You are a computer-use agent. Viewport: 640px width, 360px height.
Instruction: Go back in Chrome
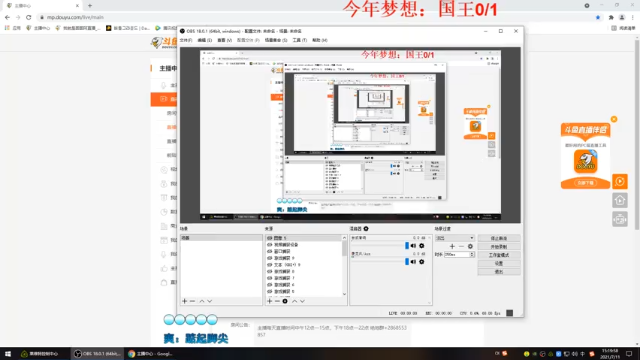tap(7, 17)
